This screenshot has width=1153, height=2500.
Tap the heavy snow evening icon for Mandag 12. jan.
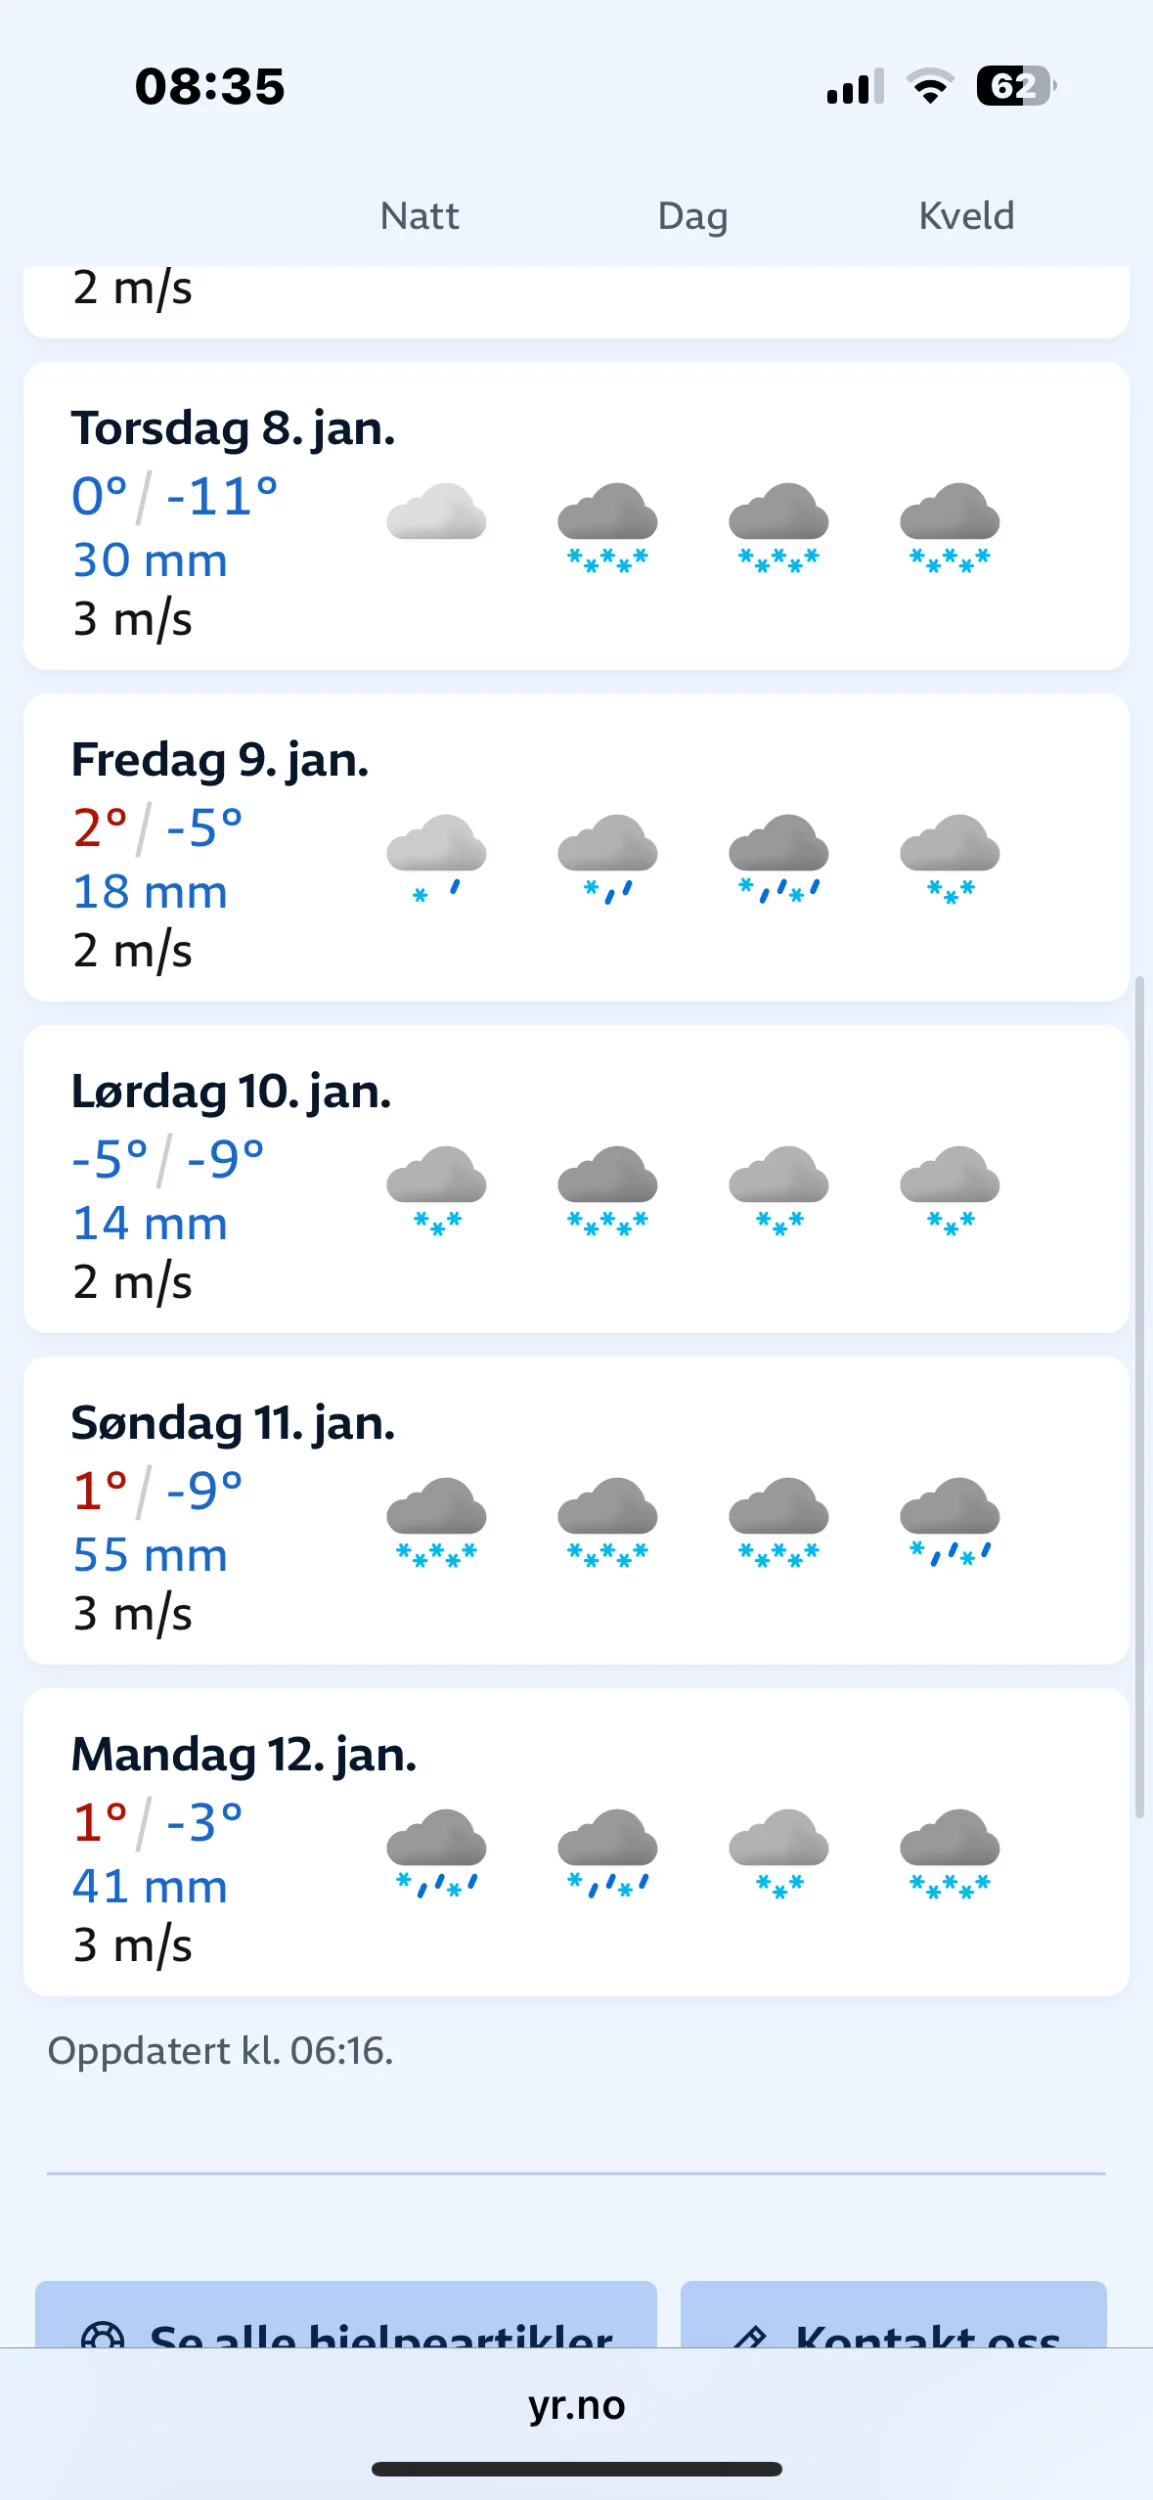(x=949, y=1854)
